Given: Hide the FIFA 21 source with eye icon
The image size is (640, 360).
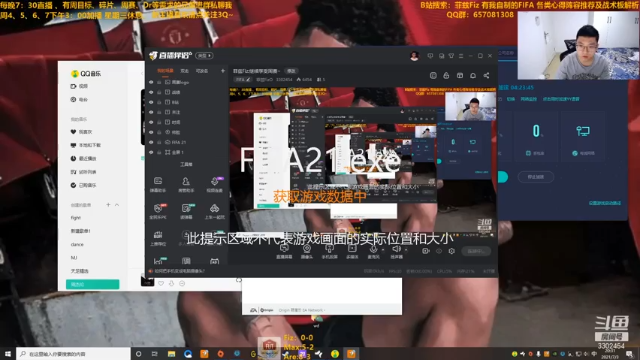Looking at the screenshot, I should (151, 142).
